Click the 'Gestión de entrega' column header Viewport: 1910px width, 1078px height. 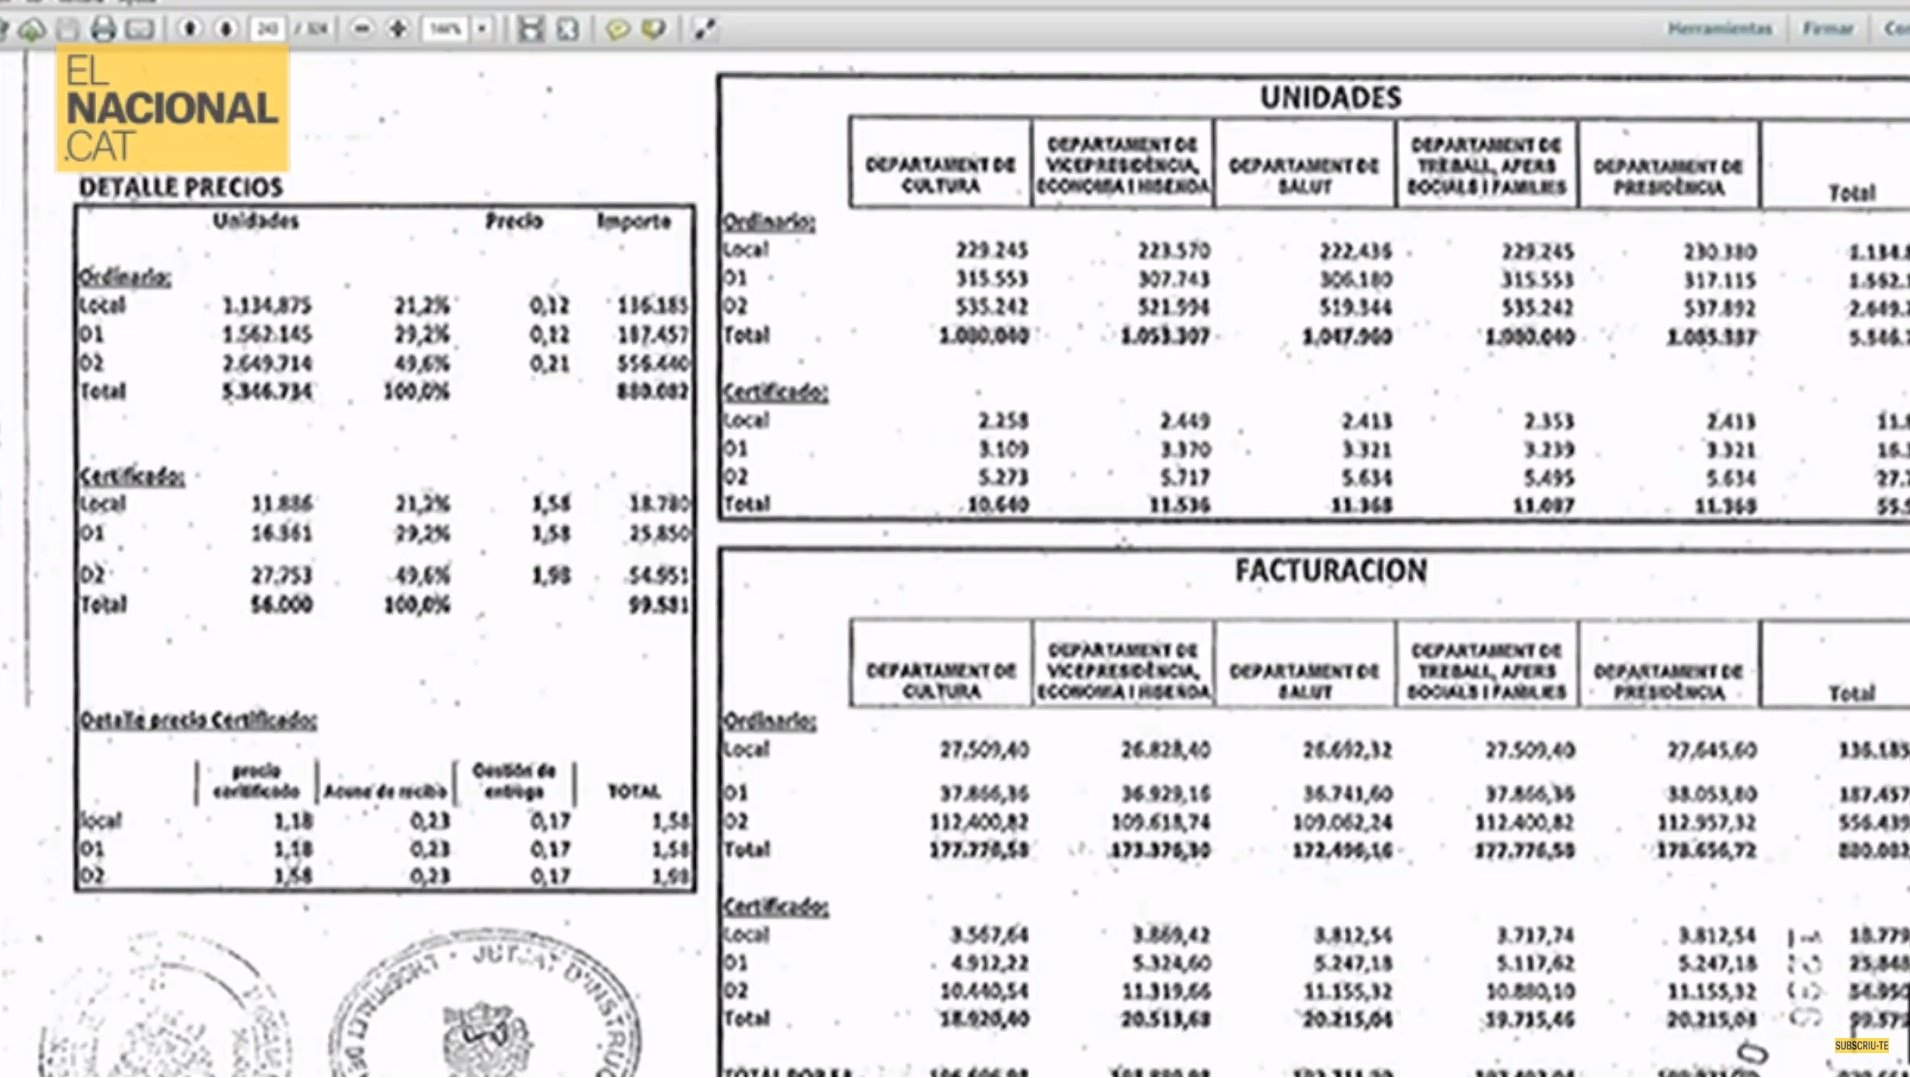point(514,780)
